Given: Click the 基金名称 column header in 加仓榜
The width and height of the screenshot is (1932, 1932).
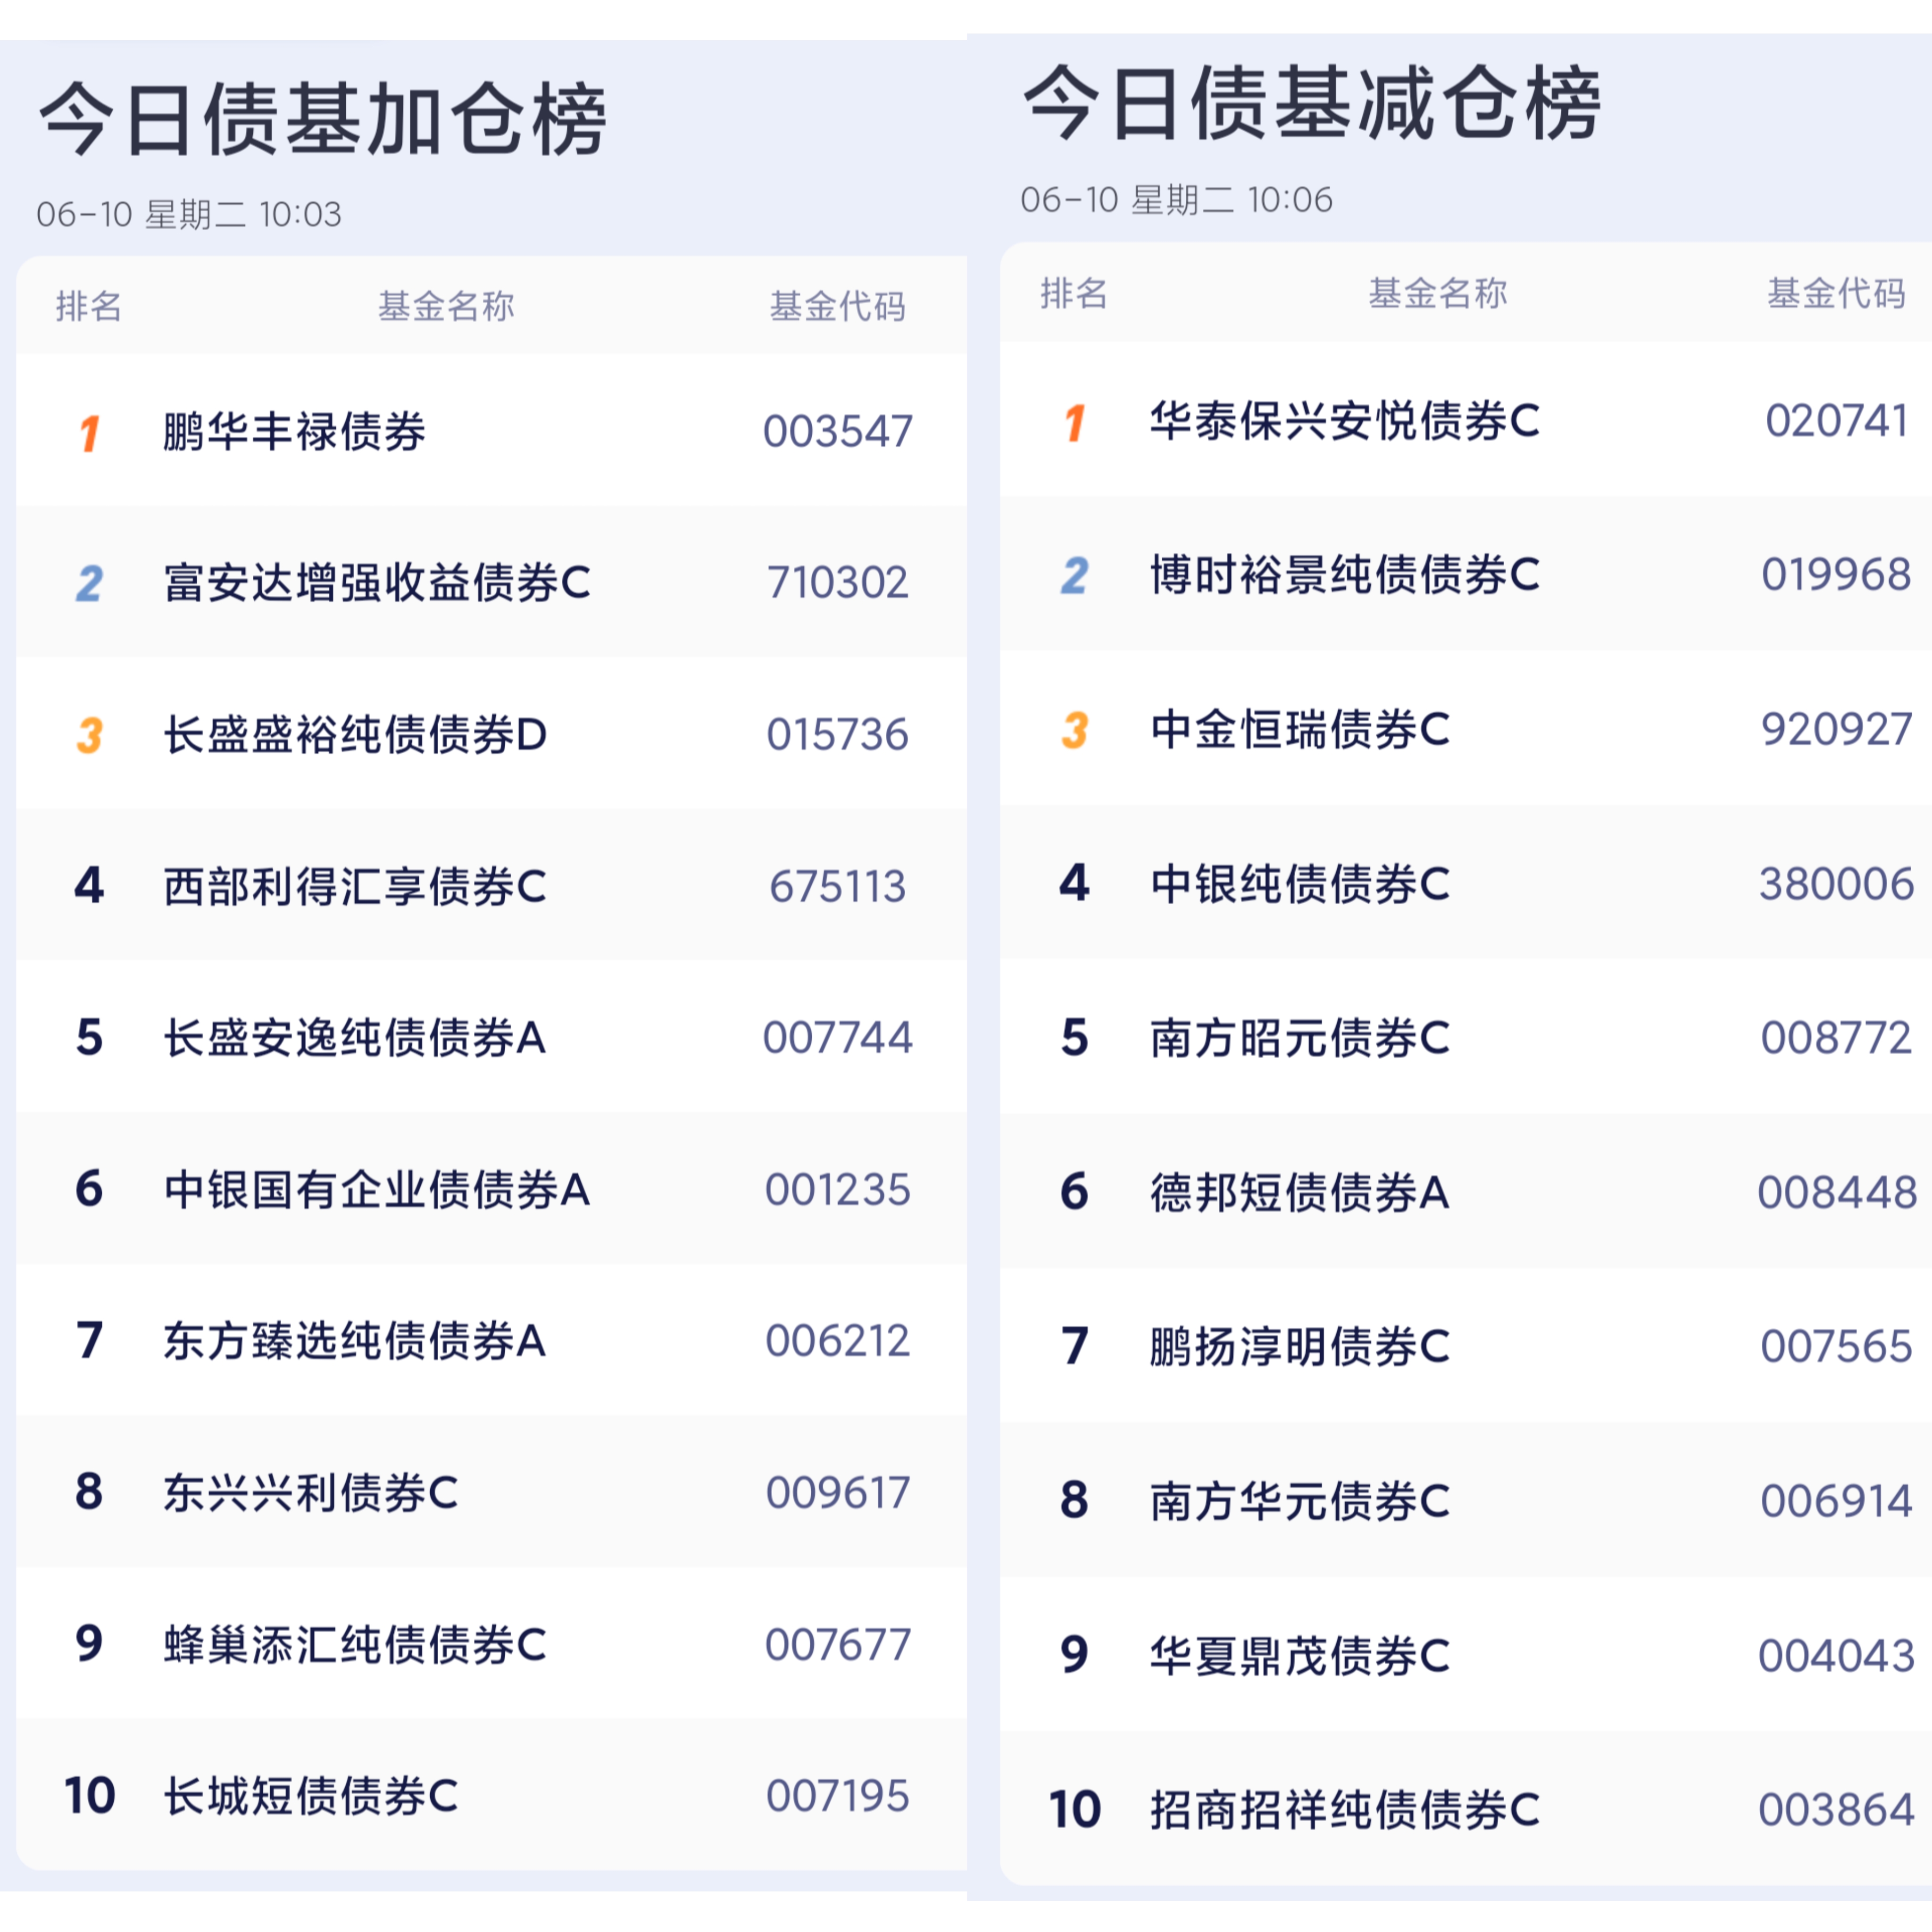Looking at the screenshot, I should (446, 306).
